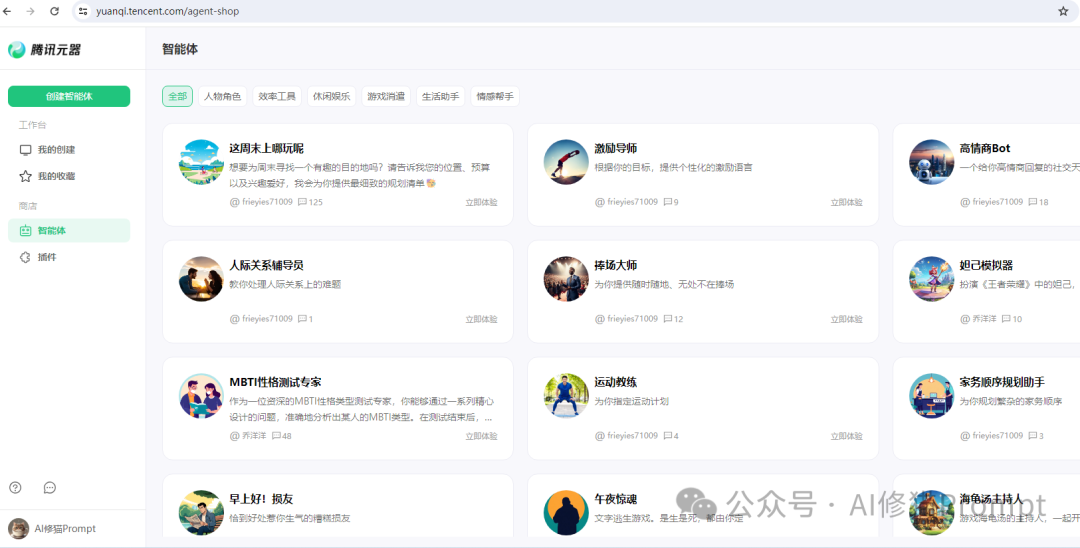This screenshot has width=1080, height=548.
Task: Select the 情感帮手 category tab
Action: (x=495, y=96)
